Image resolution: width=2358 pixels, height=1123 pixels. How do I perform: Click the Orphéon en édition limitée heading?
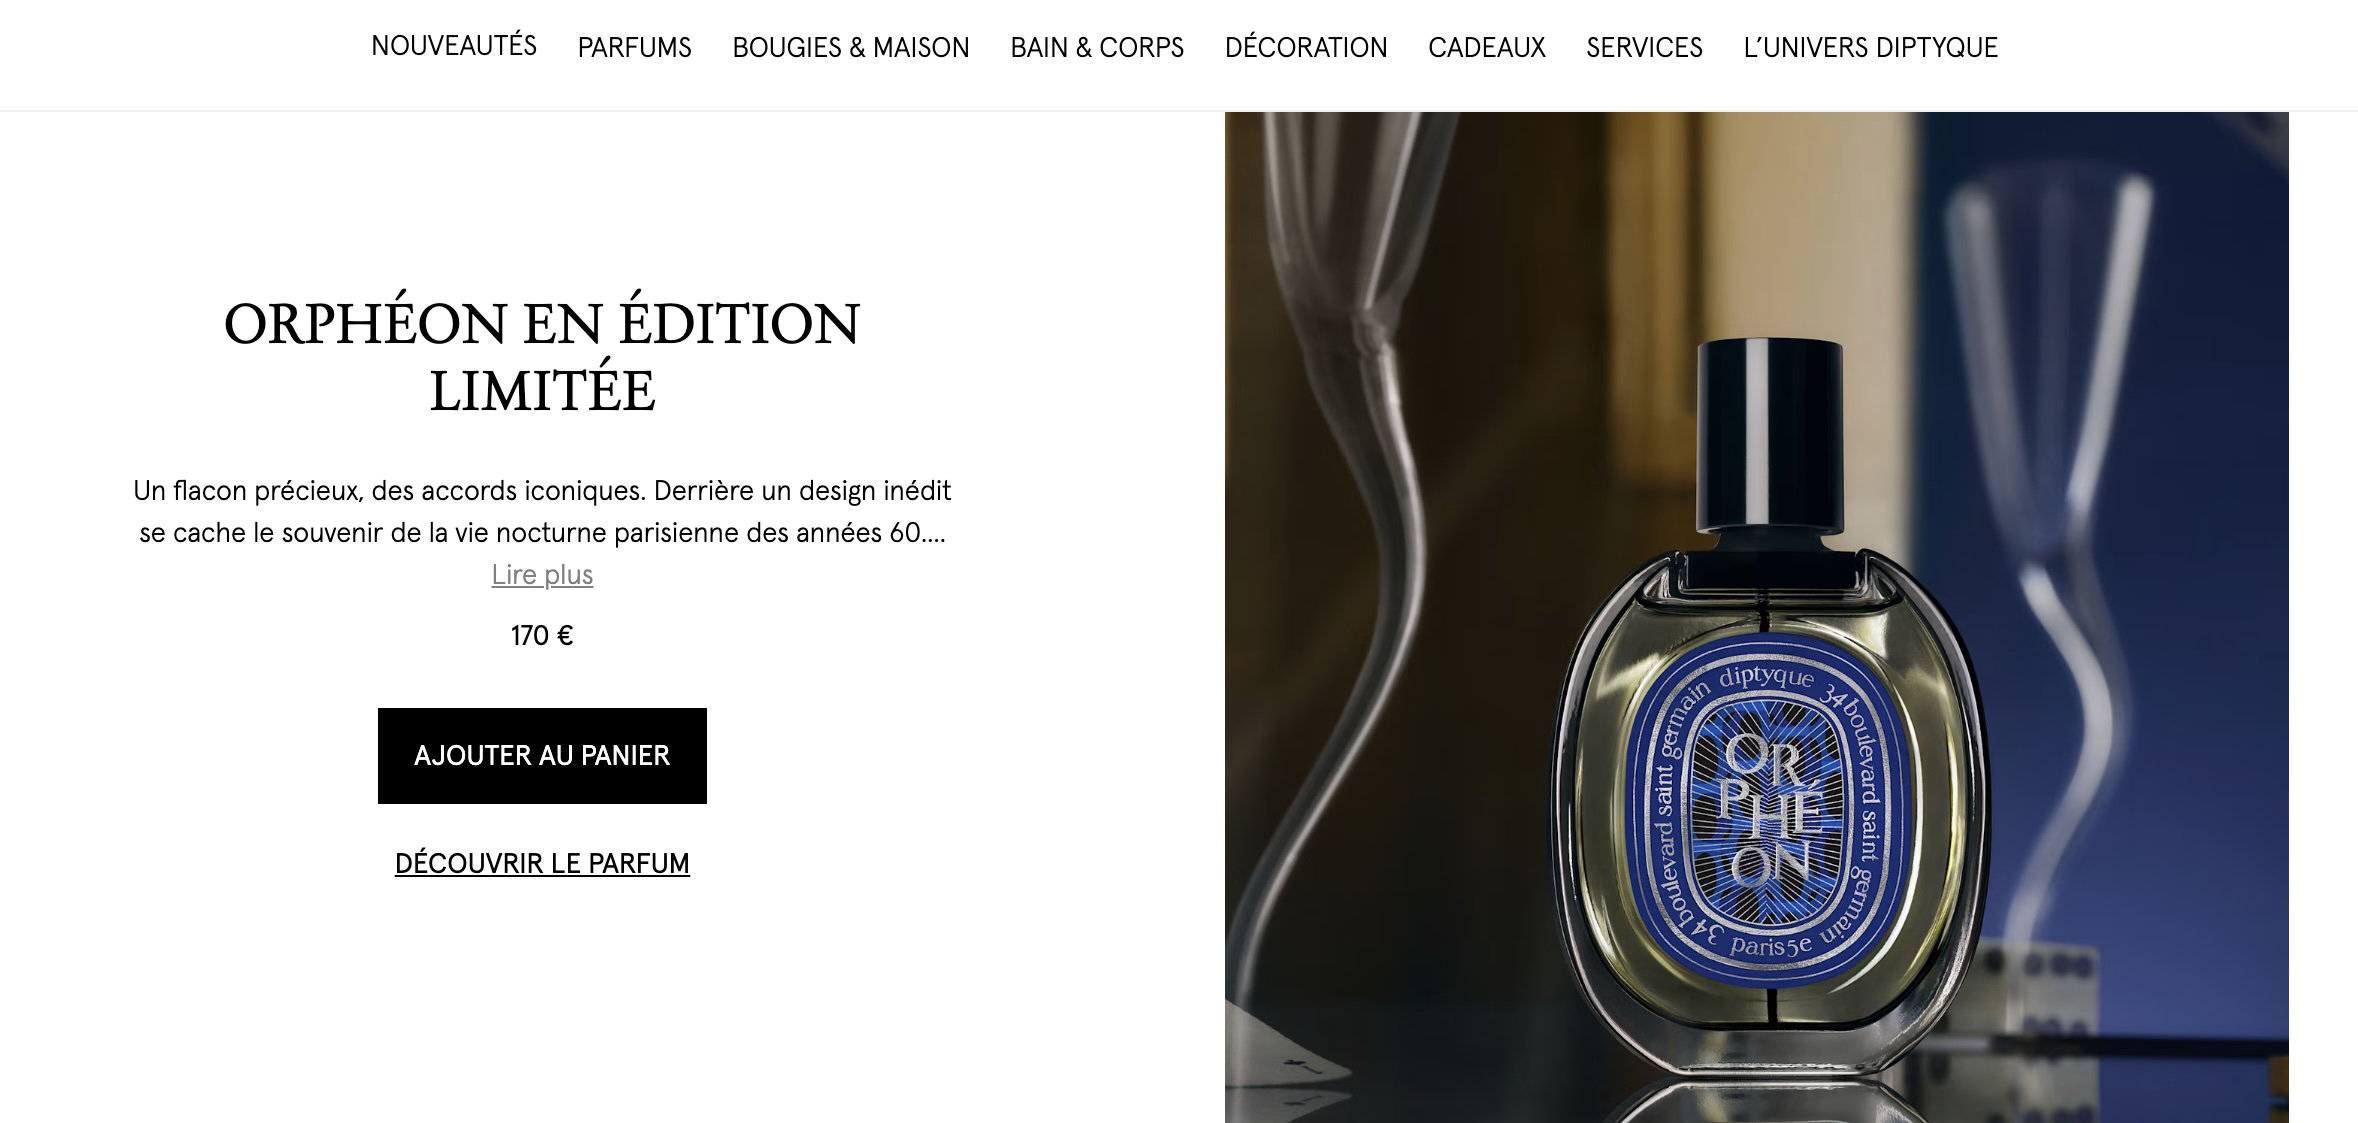(x=542, y=356)
